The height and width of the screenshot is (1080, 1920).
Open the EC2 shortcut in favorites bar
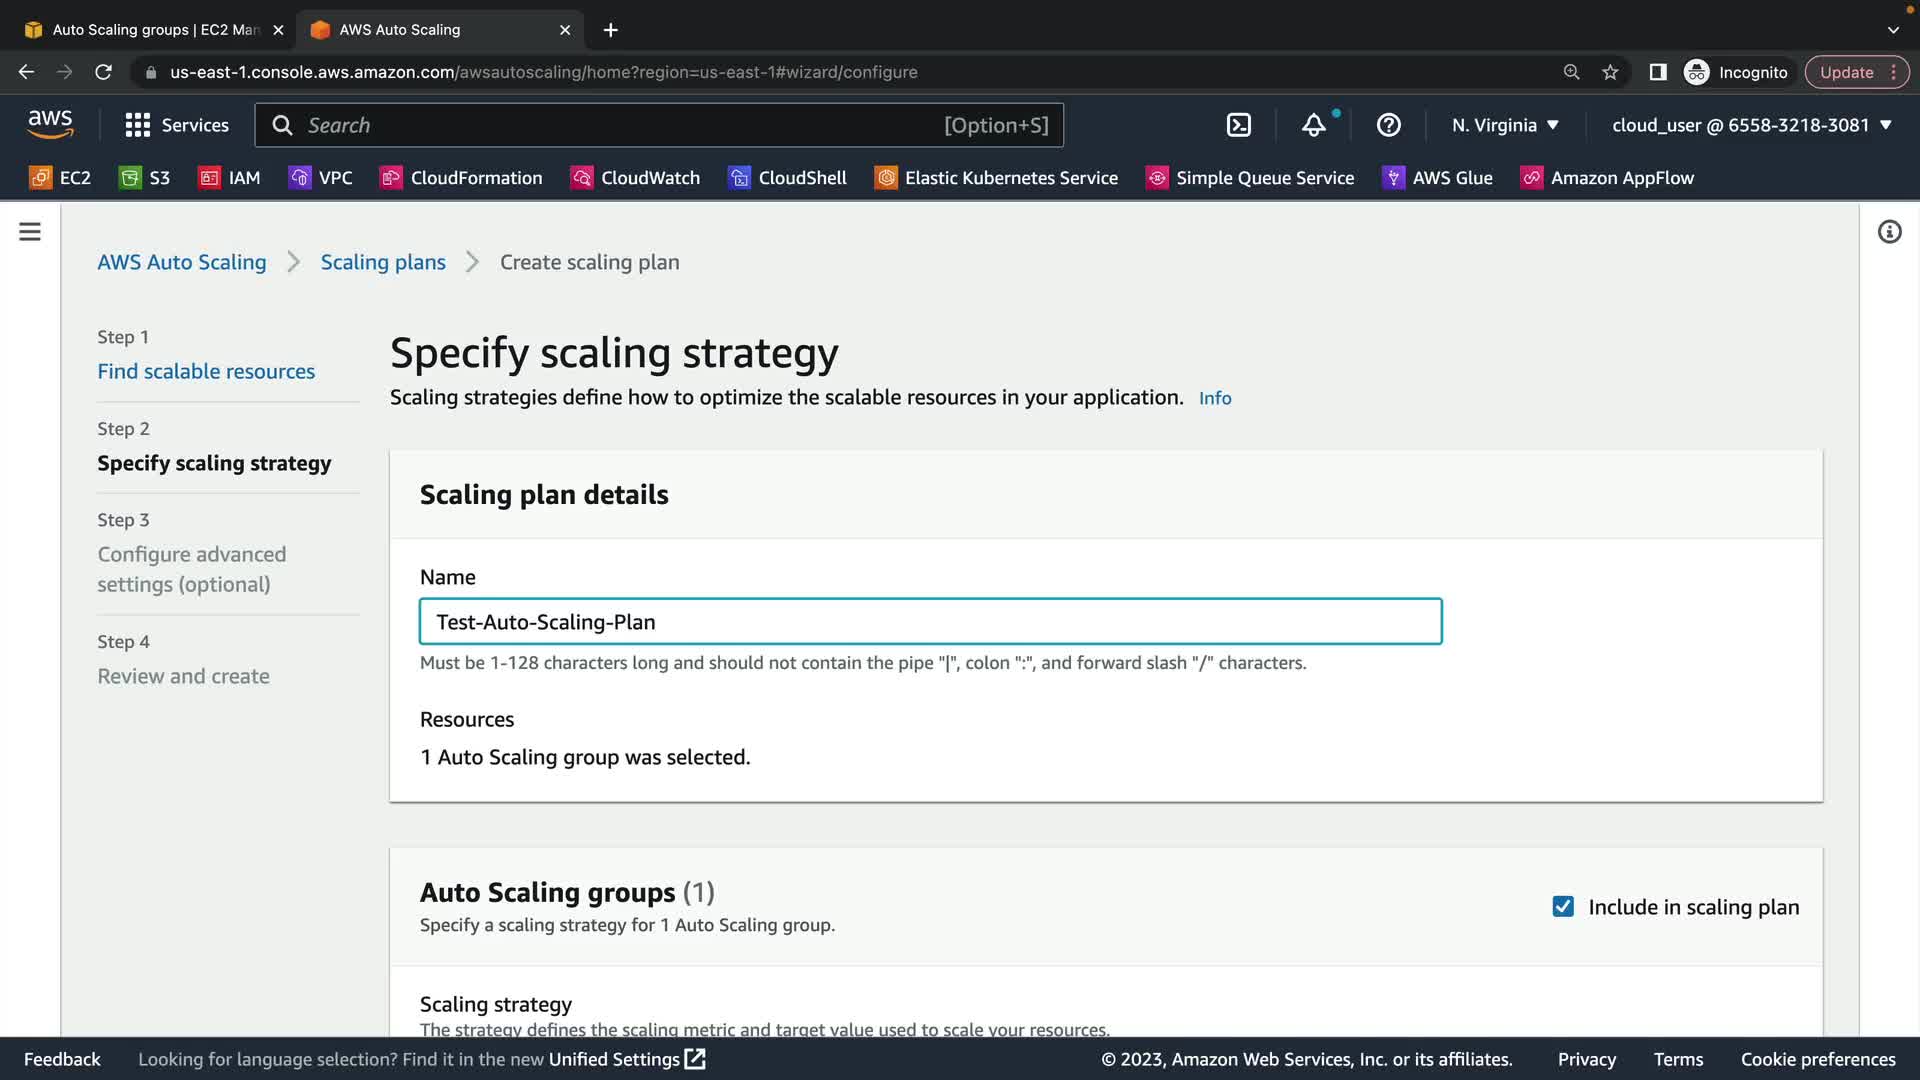[60, 178]
